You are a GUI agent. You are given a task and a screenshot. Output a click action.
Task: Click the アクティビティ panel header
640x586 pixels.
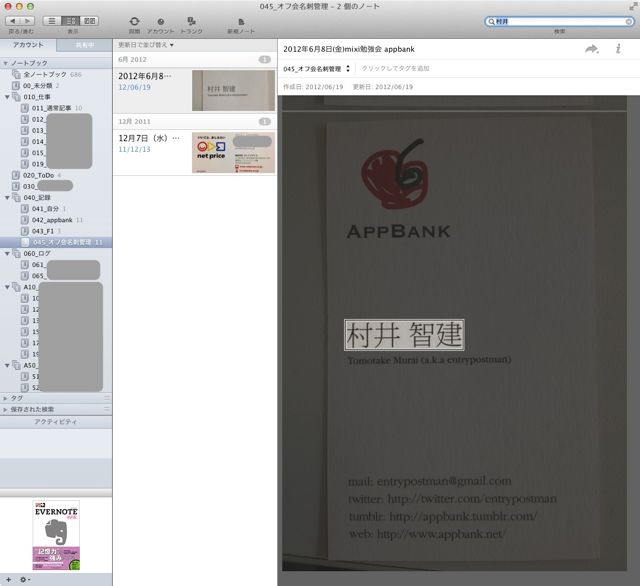[56, 422]
